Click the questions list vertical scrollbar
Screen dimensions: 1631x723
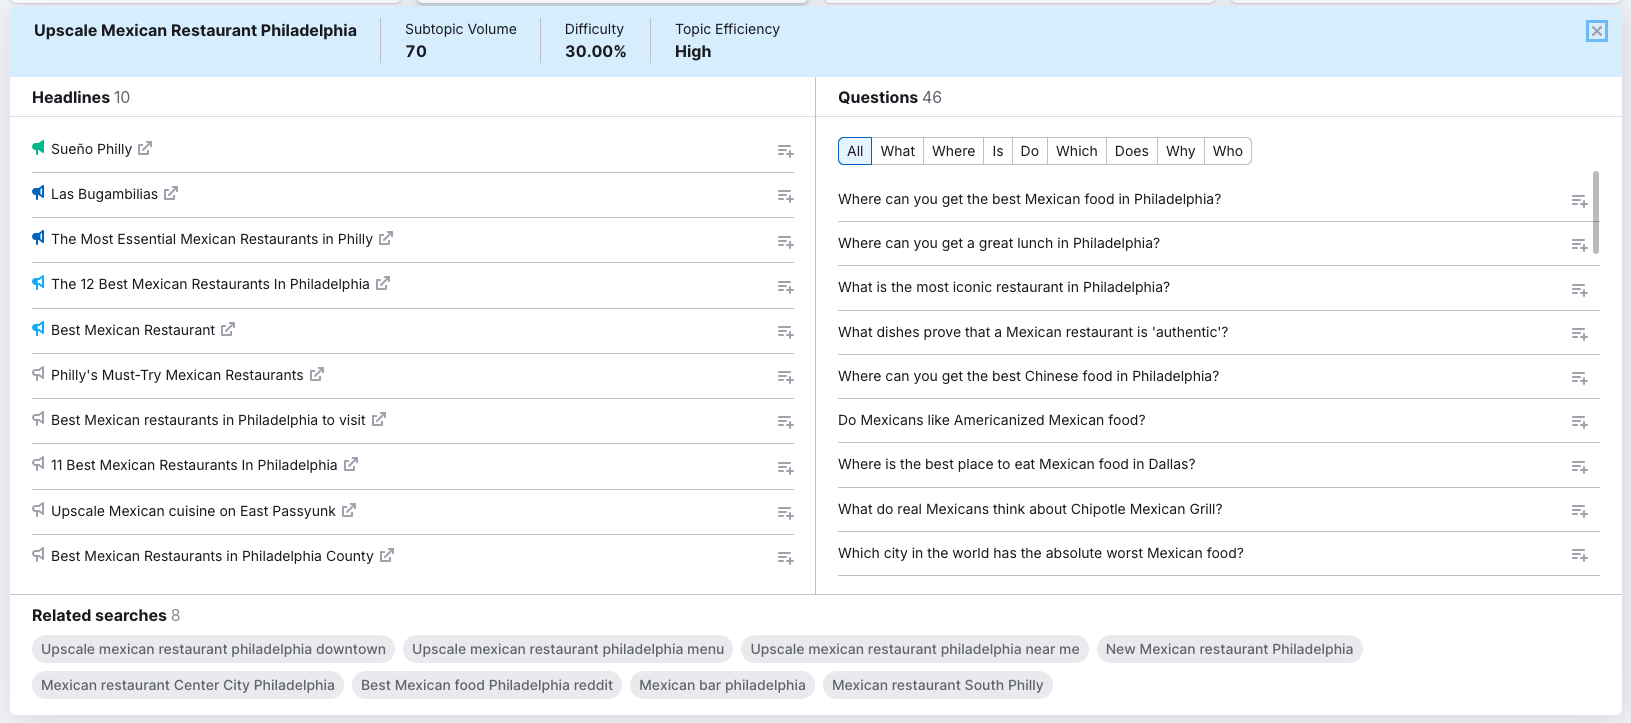[1595, 212]
